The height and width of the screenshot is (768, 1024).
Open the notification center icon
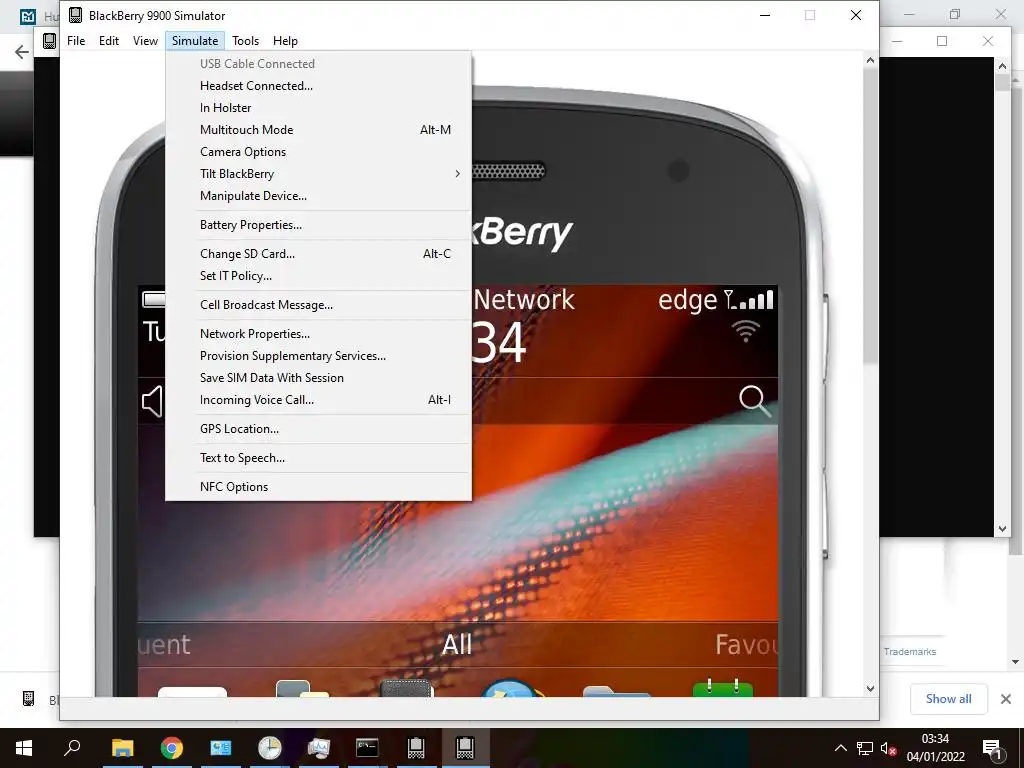[x=992, y=748]
